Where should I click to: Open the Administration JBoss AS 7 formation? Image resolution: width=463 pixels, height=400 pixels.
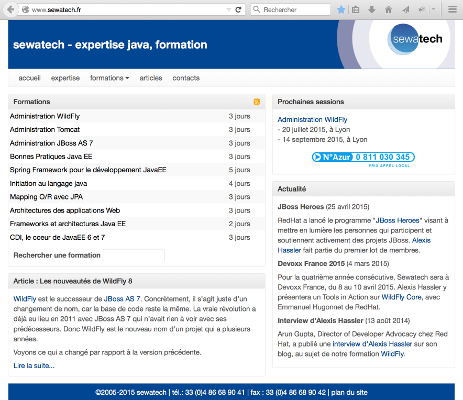click(137, 143)
